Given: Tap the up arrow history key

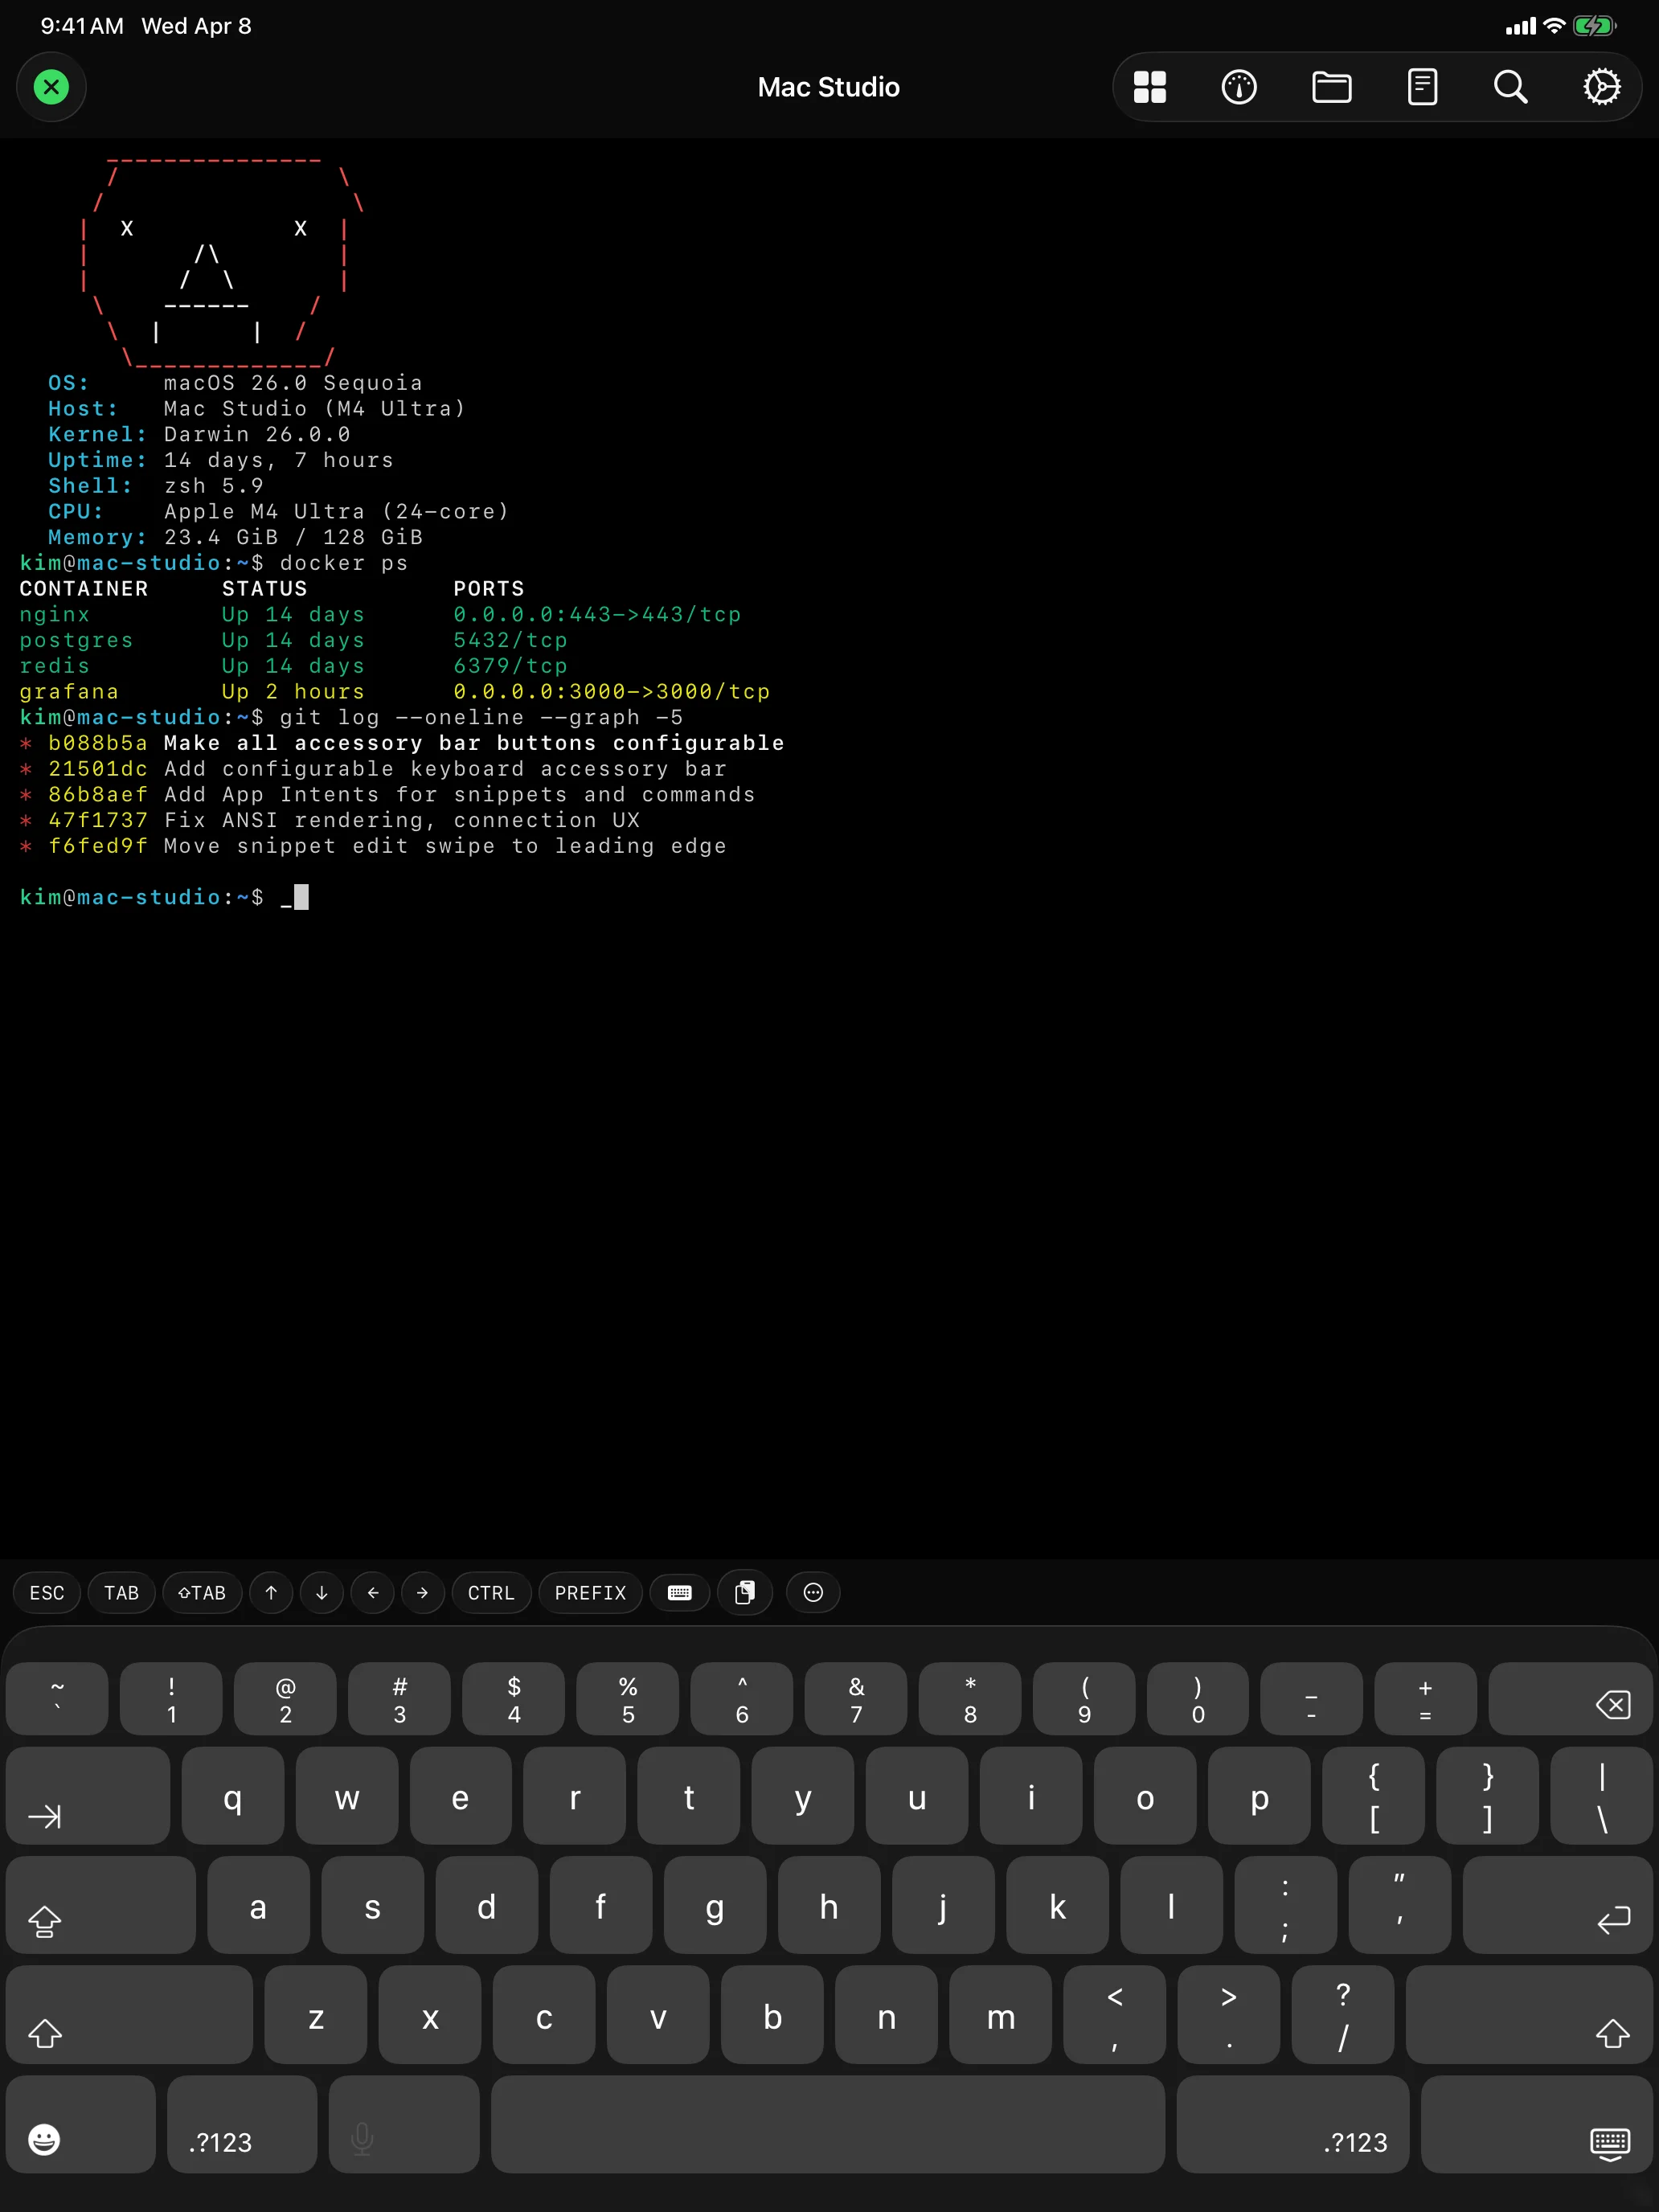Looking at the screenshot, I should point(270,1593).
